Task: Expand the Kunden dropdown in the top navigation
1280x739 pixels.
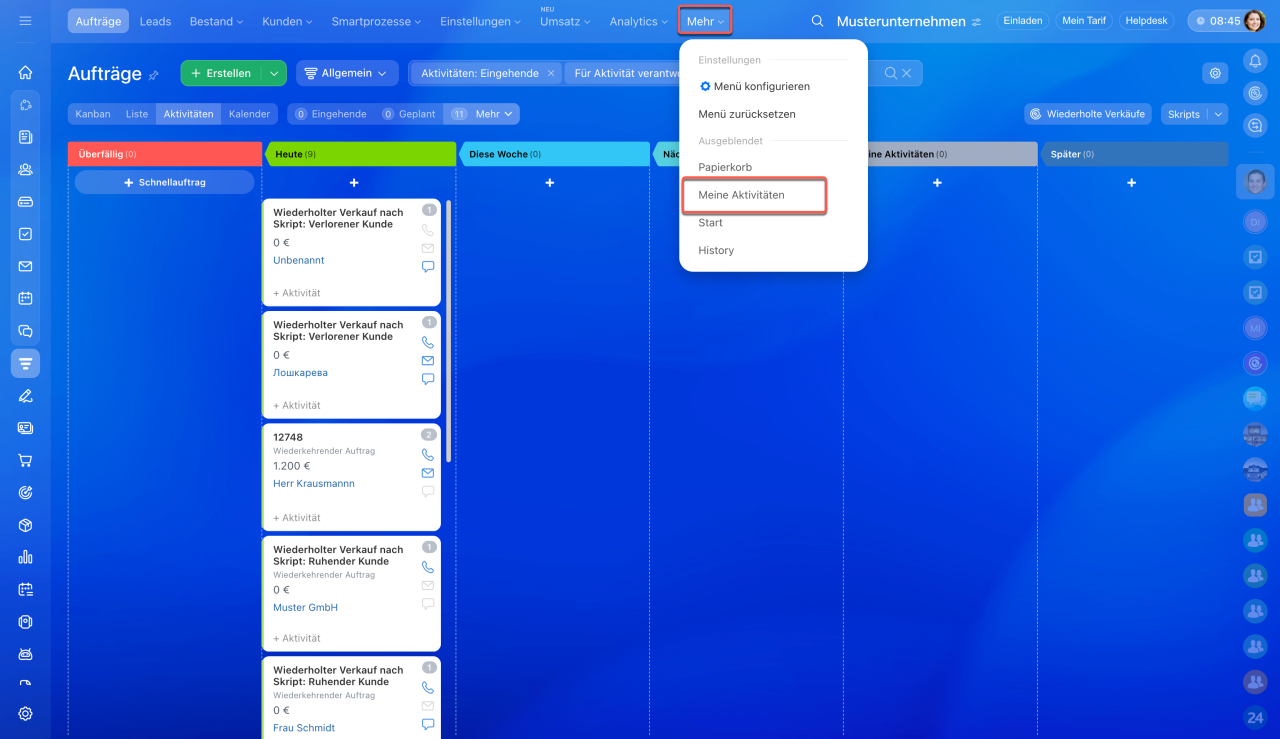Action: tap(287, 21)
